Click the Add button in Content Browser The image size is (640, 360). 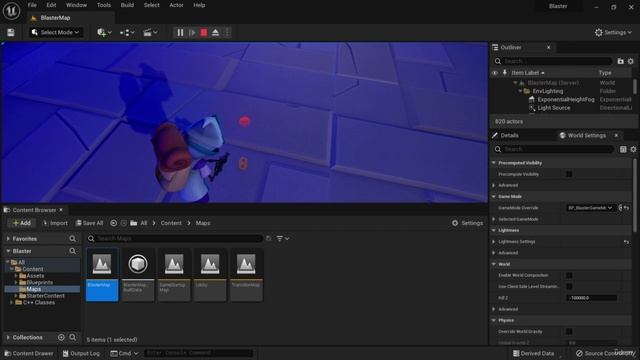(21, 223)
